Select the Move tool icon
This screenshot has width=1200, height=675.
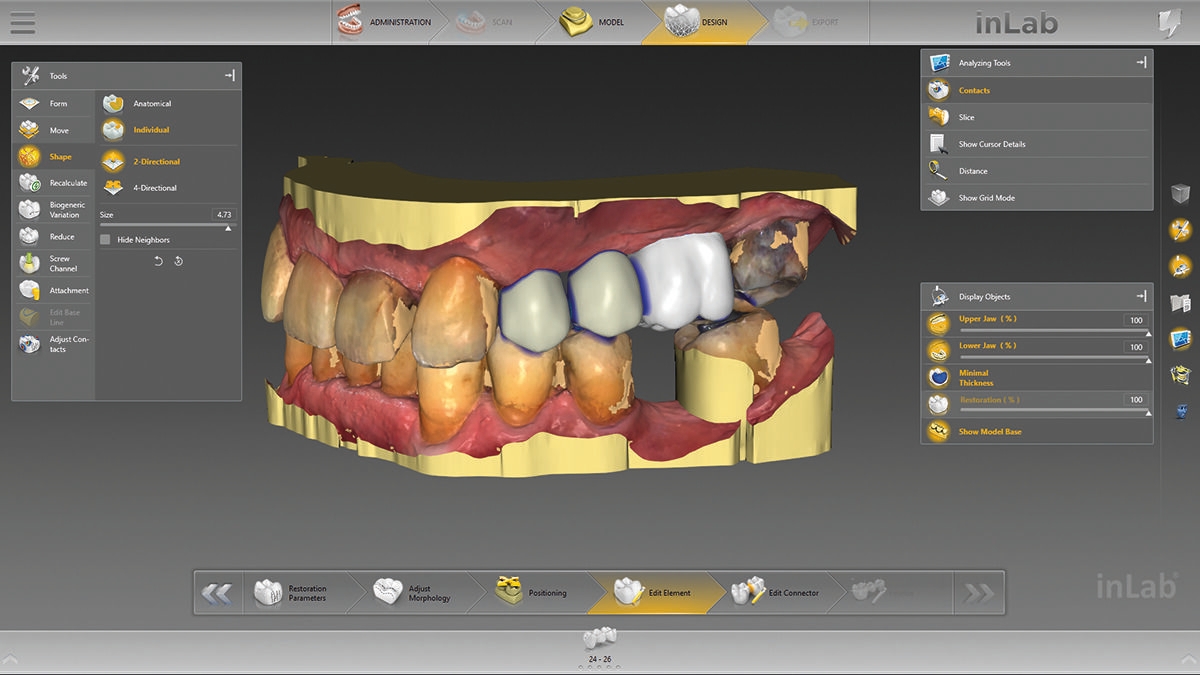click(30, 131)
